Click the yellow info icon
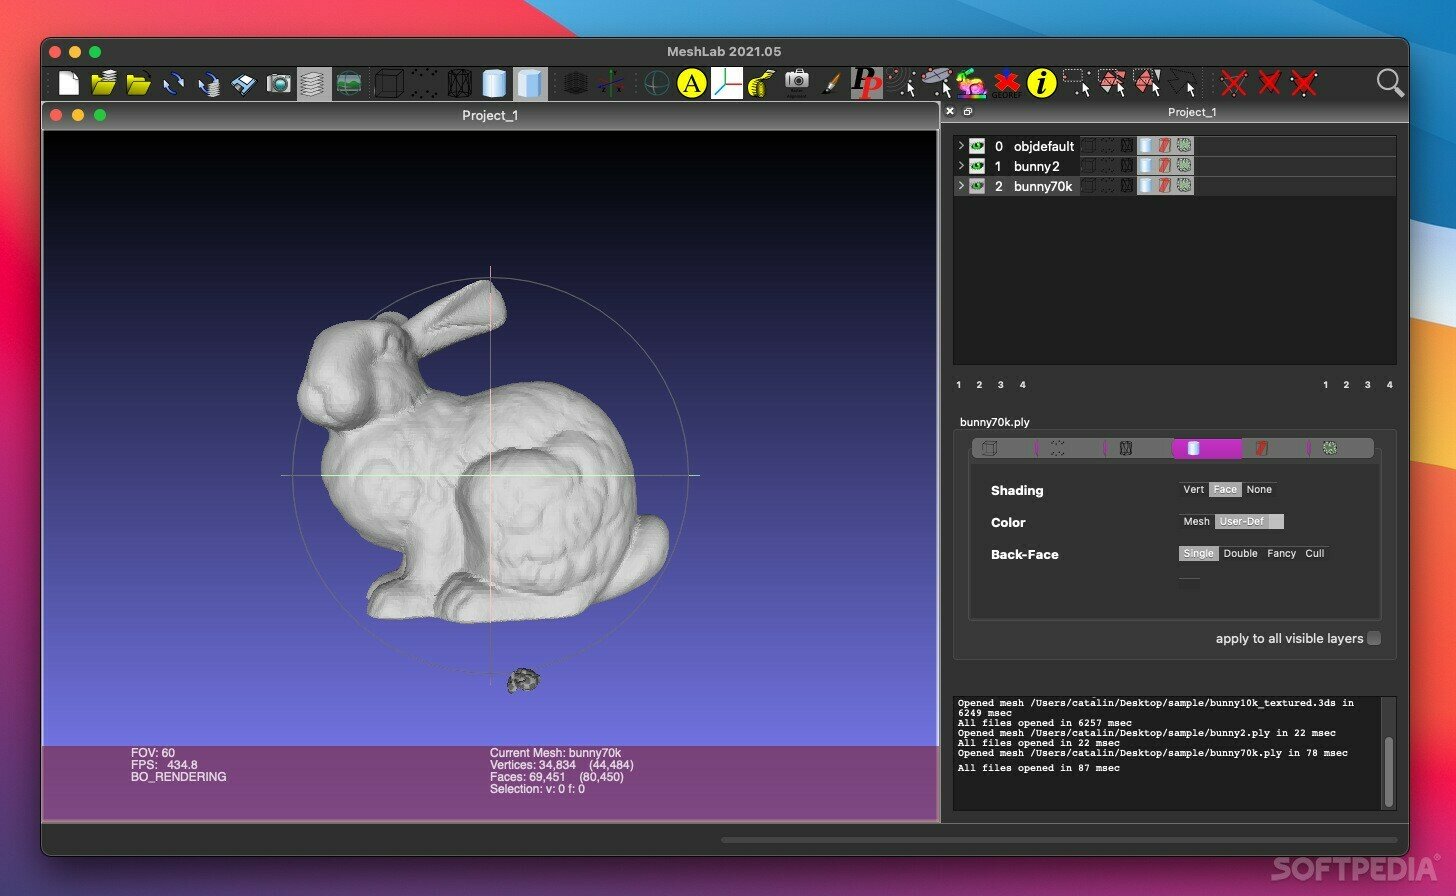This screenshot has height=896, width=1456. pyautogui.click(x=1041, y=84)
